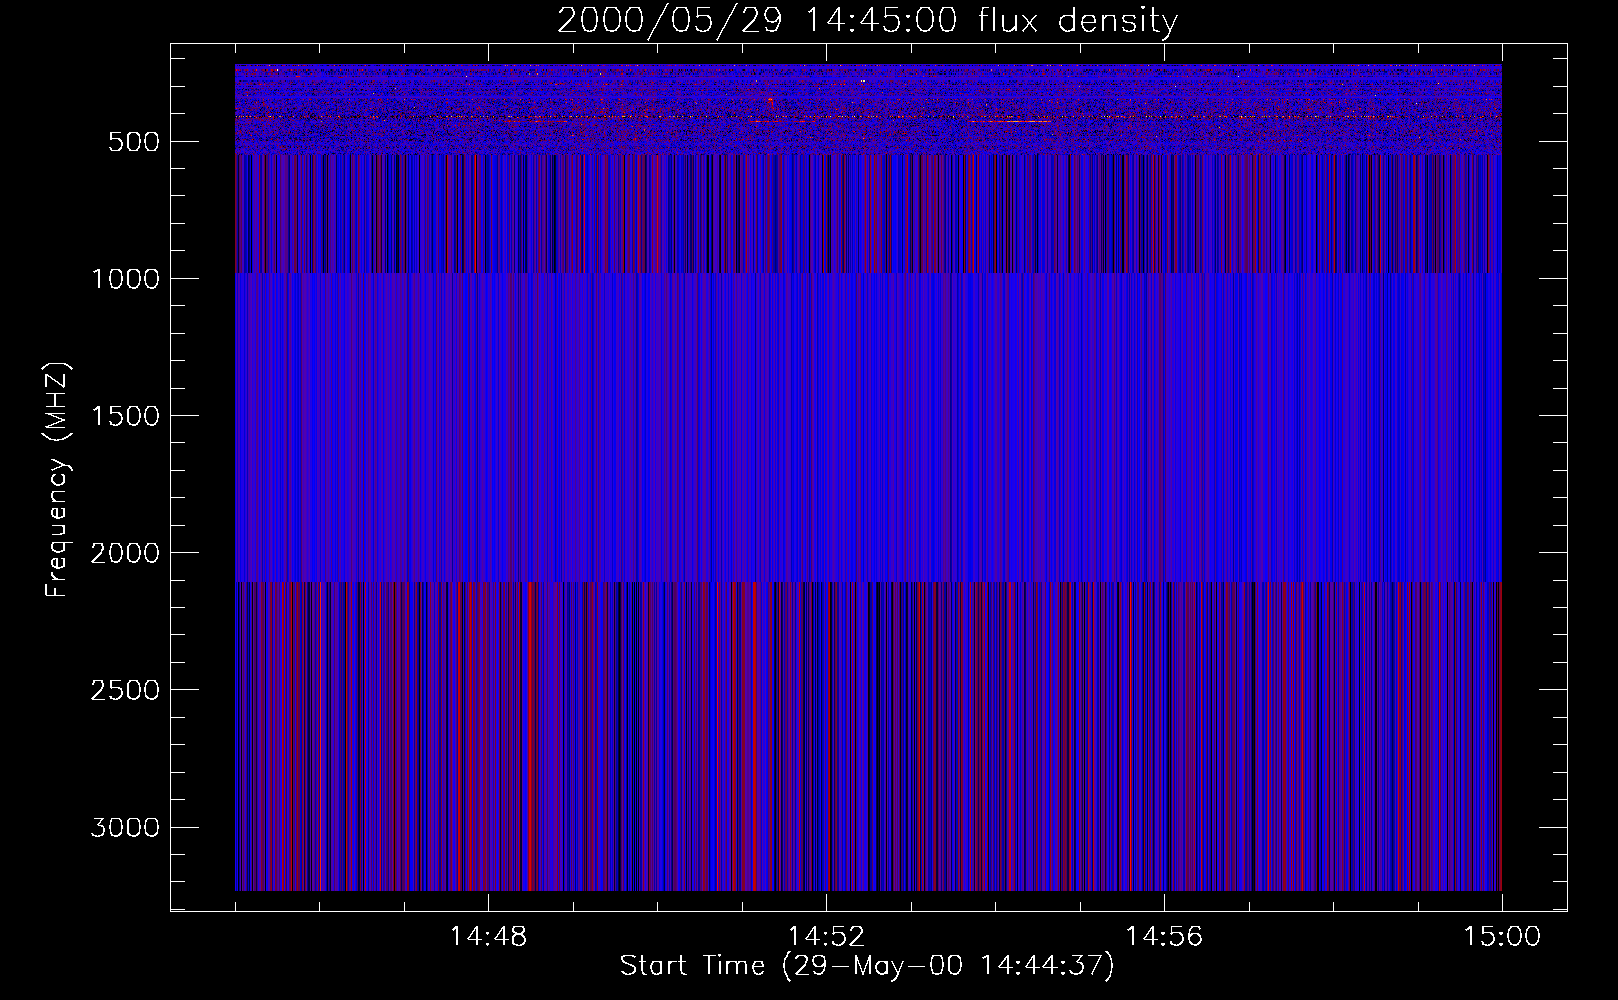The width and height of the screenshot is (1618, 1000).
Task: Click the 15:00 time tick label
Action: [1502, 937]
